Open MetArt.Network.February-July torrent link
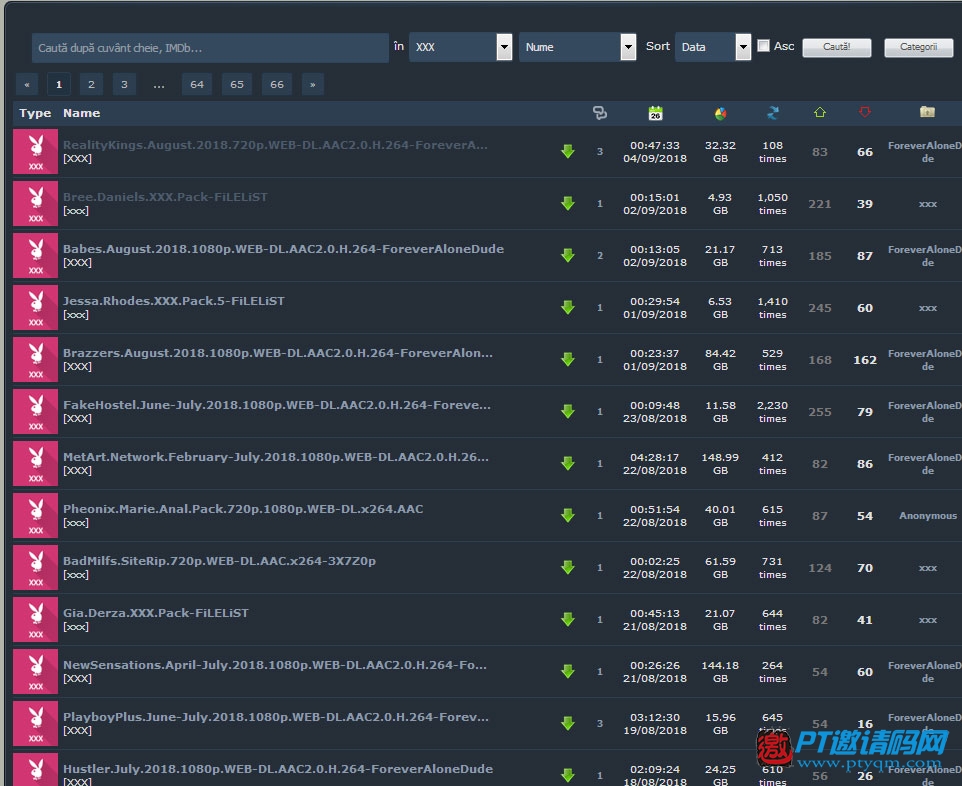Image resolution: width=962 pixels, height=786 pixels. point(276,457)
